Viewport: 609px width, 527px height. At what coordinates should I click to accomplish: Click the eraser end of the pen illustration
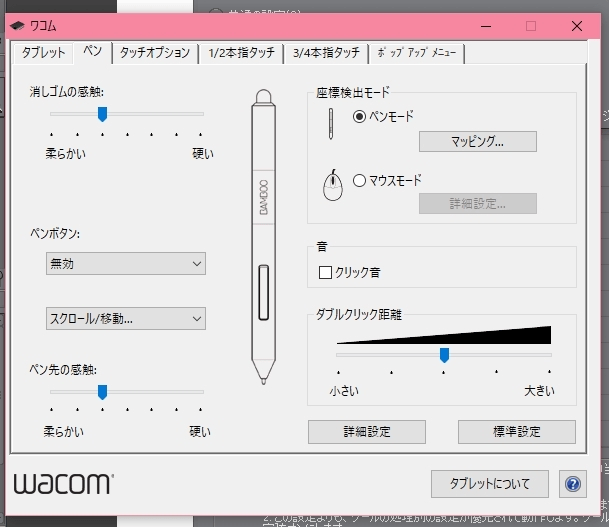[264, 97]
